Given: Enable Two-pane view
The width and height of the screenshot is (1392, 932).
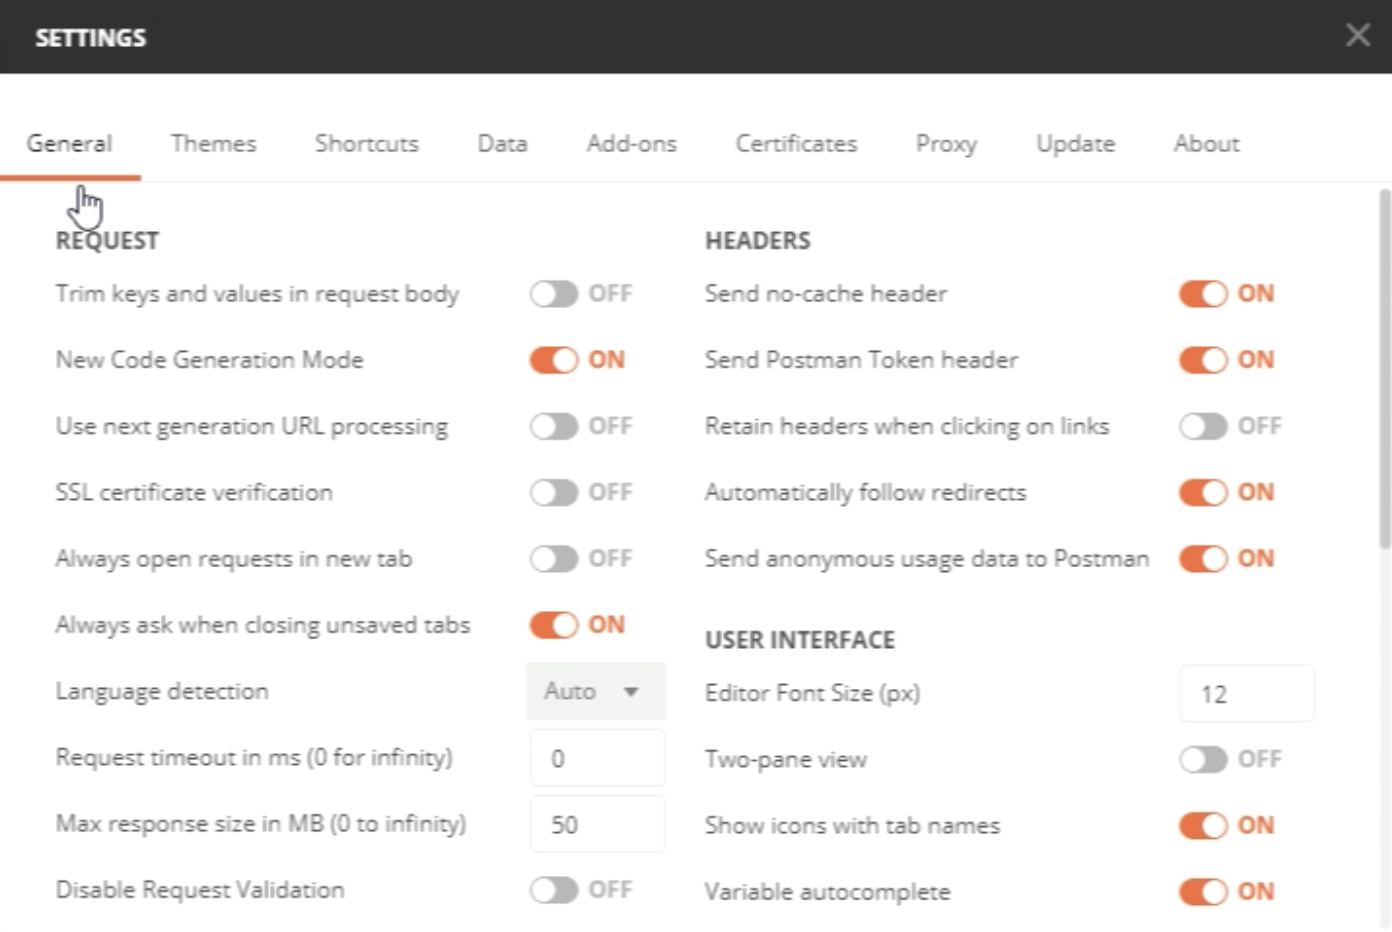Looking at the screenshot, I should pos(1203,760).
